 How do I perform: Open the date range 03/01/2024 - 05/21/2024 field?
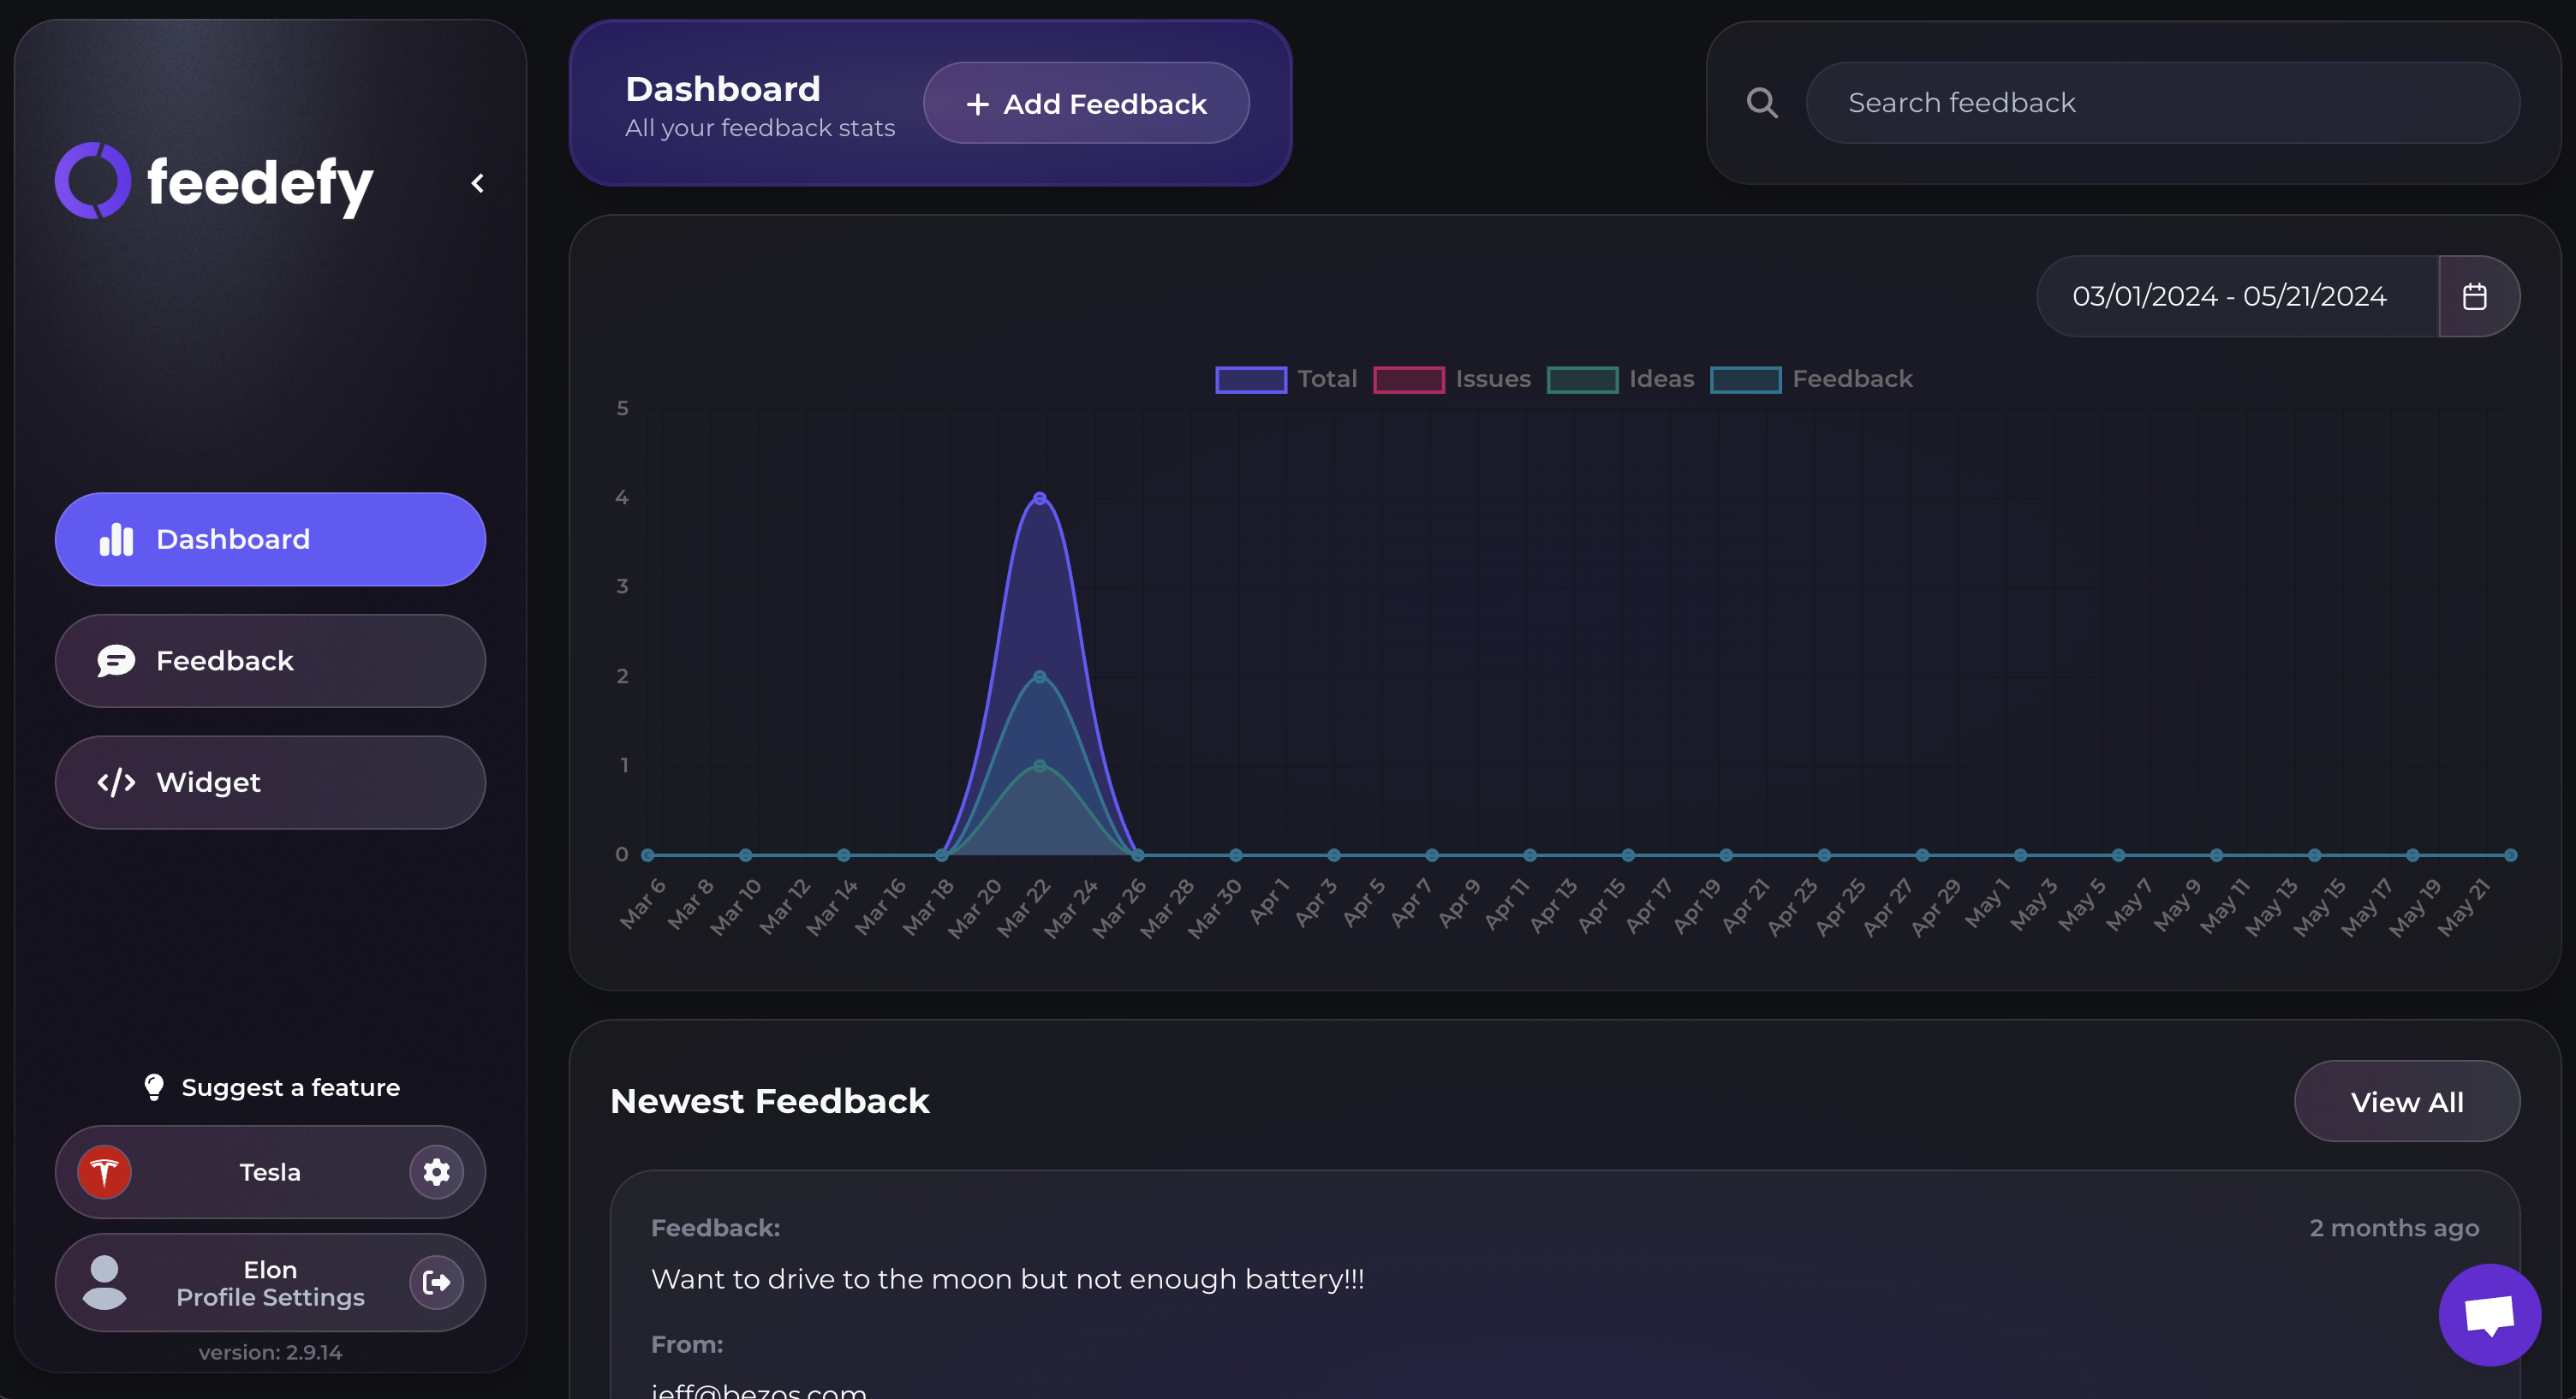tap(2229, 296)
